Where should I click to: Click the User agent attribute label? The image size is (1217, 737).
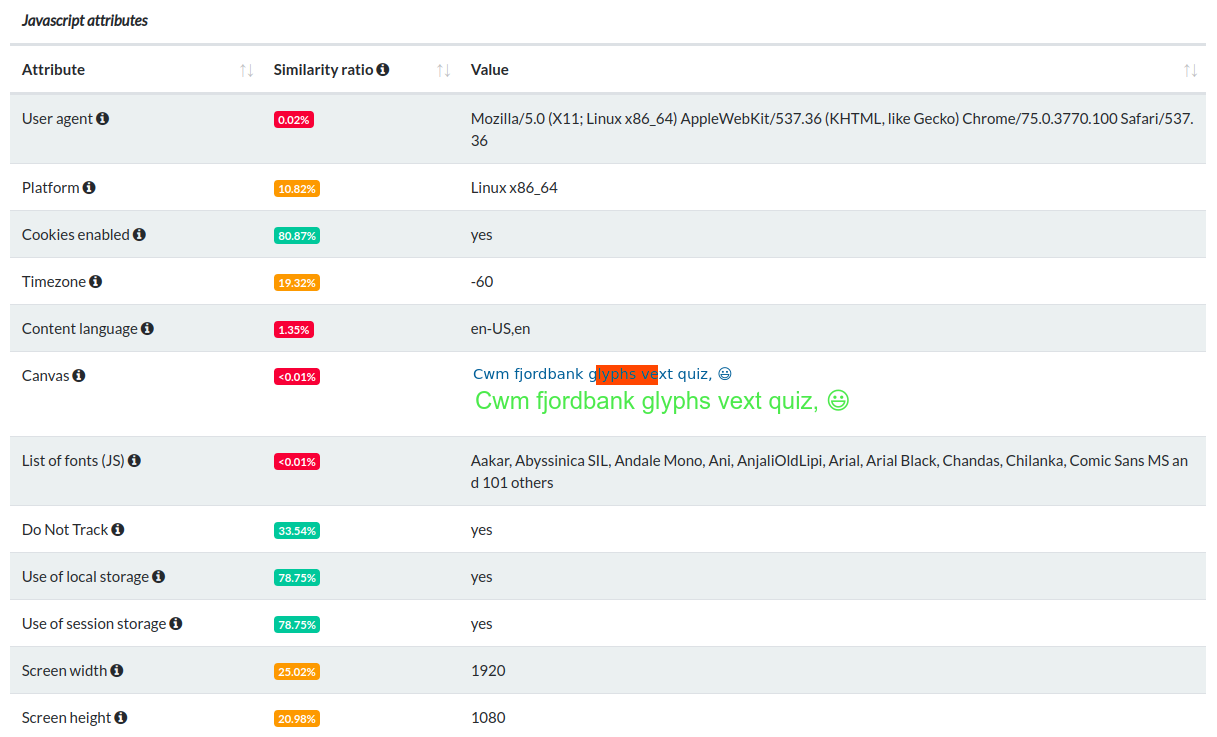[x=57, y=118]
